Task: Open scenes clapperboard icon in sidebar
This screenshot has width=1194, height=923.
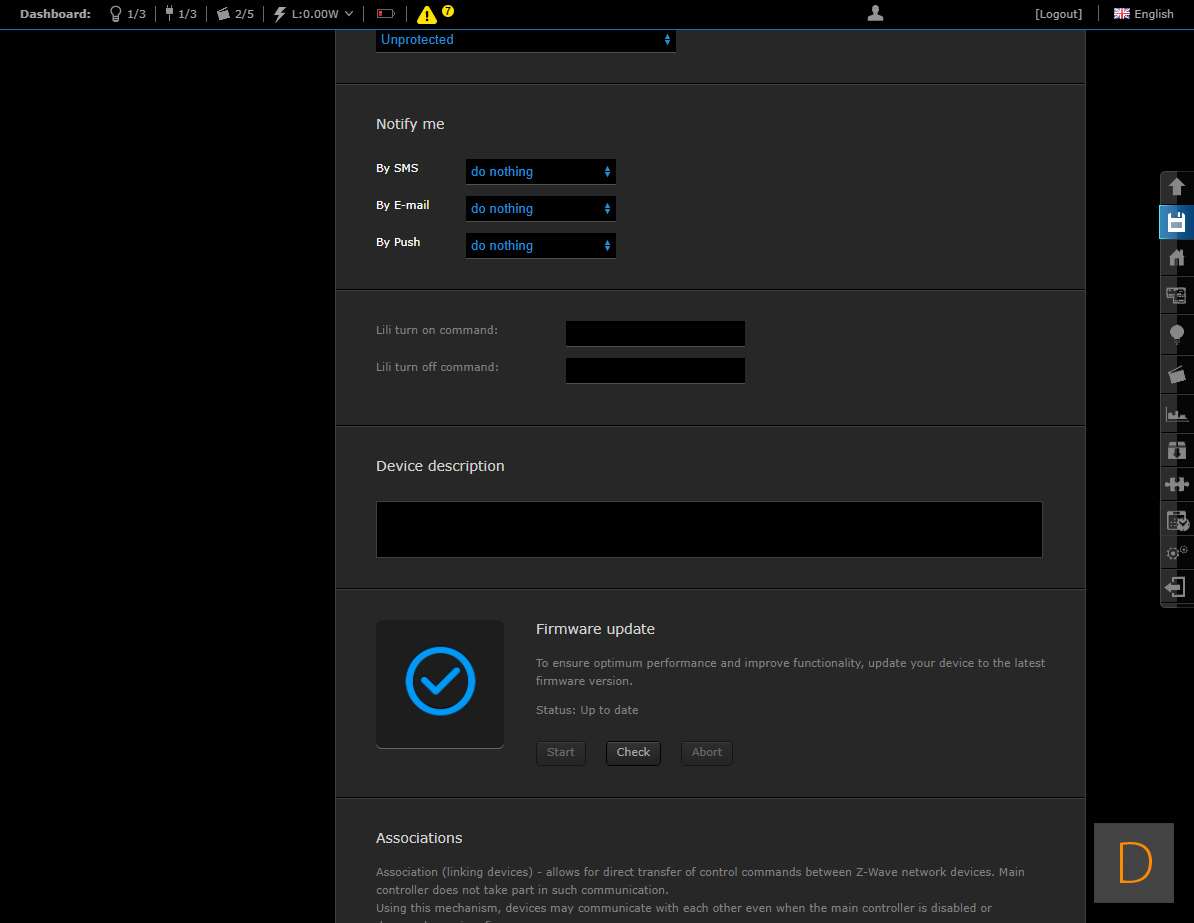Action: pos(1176,375)
